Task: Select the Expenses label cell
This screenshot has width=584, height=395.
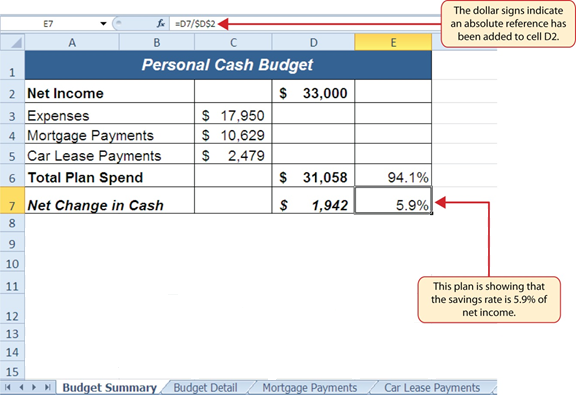Action: (x=110, y=114)
